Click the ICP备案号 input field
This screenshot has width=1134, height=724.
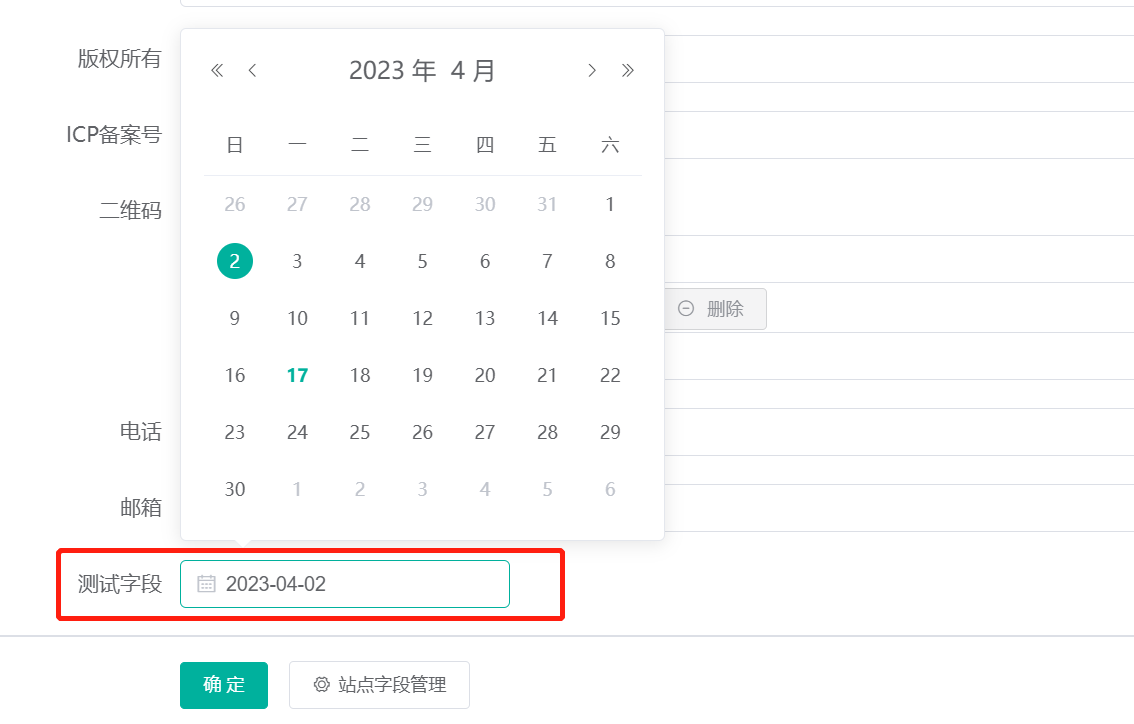[900, 135]
